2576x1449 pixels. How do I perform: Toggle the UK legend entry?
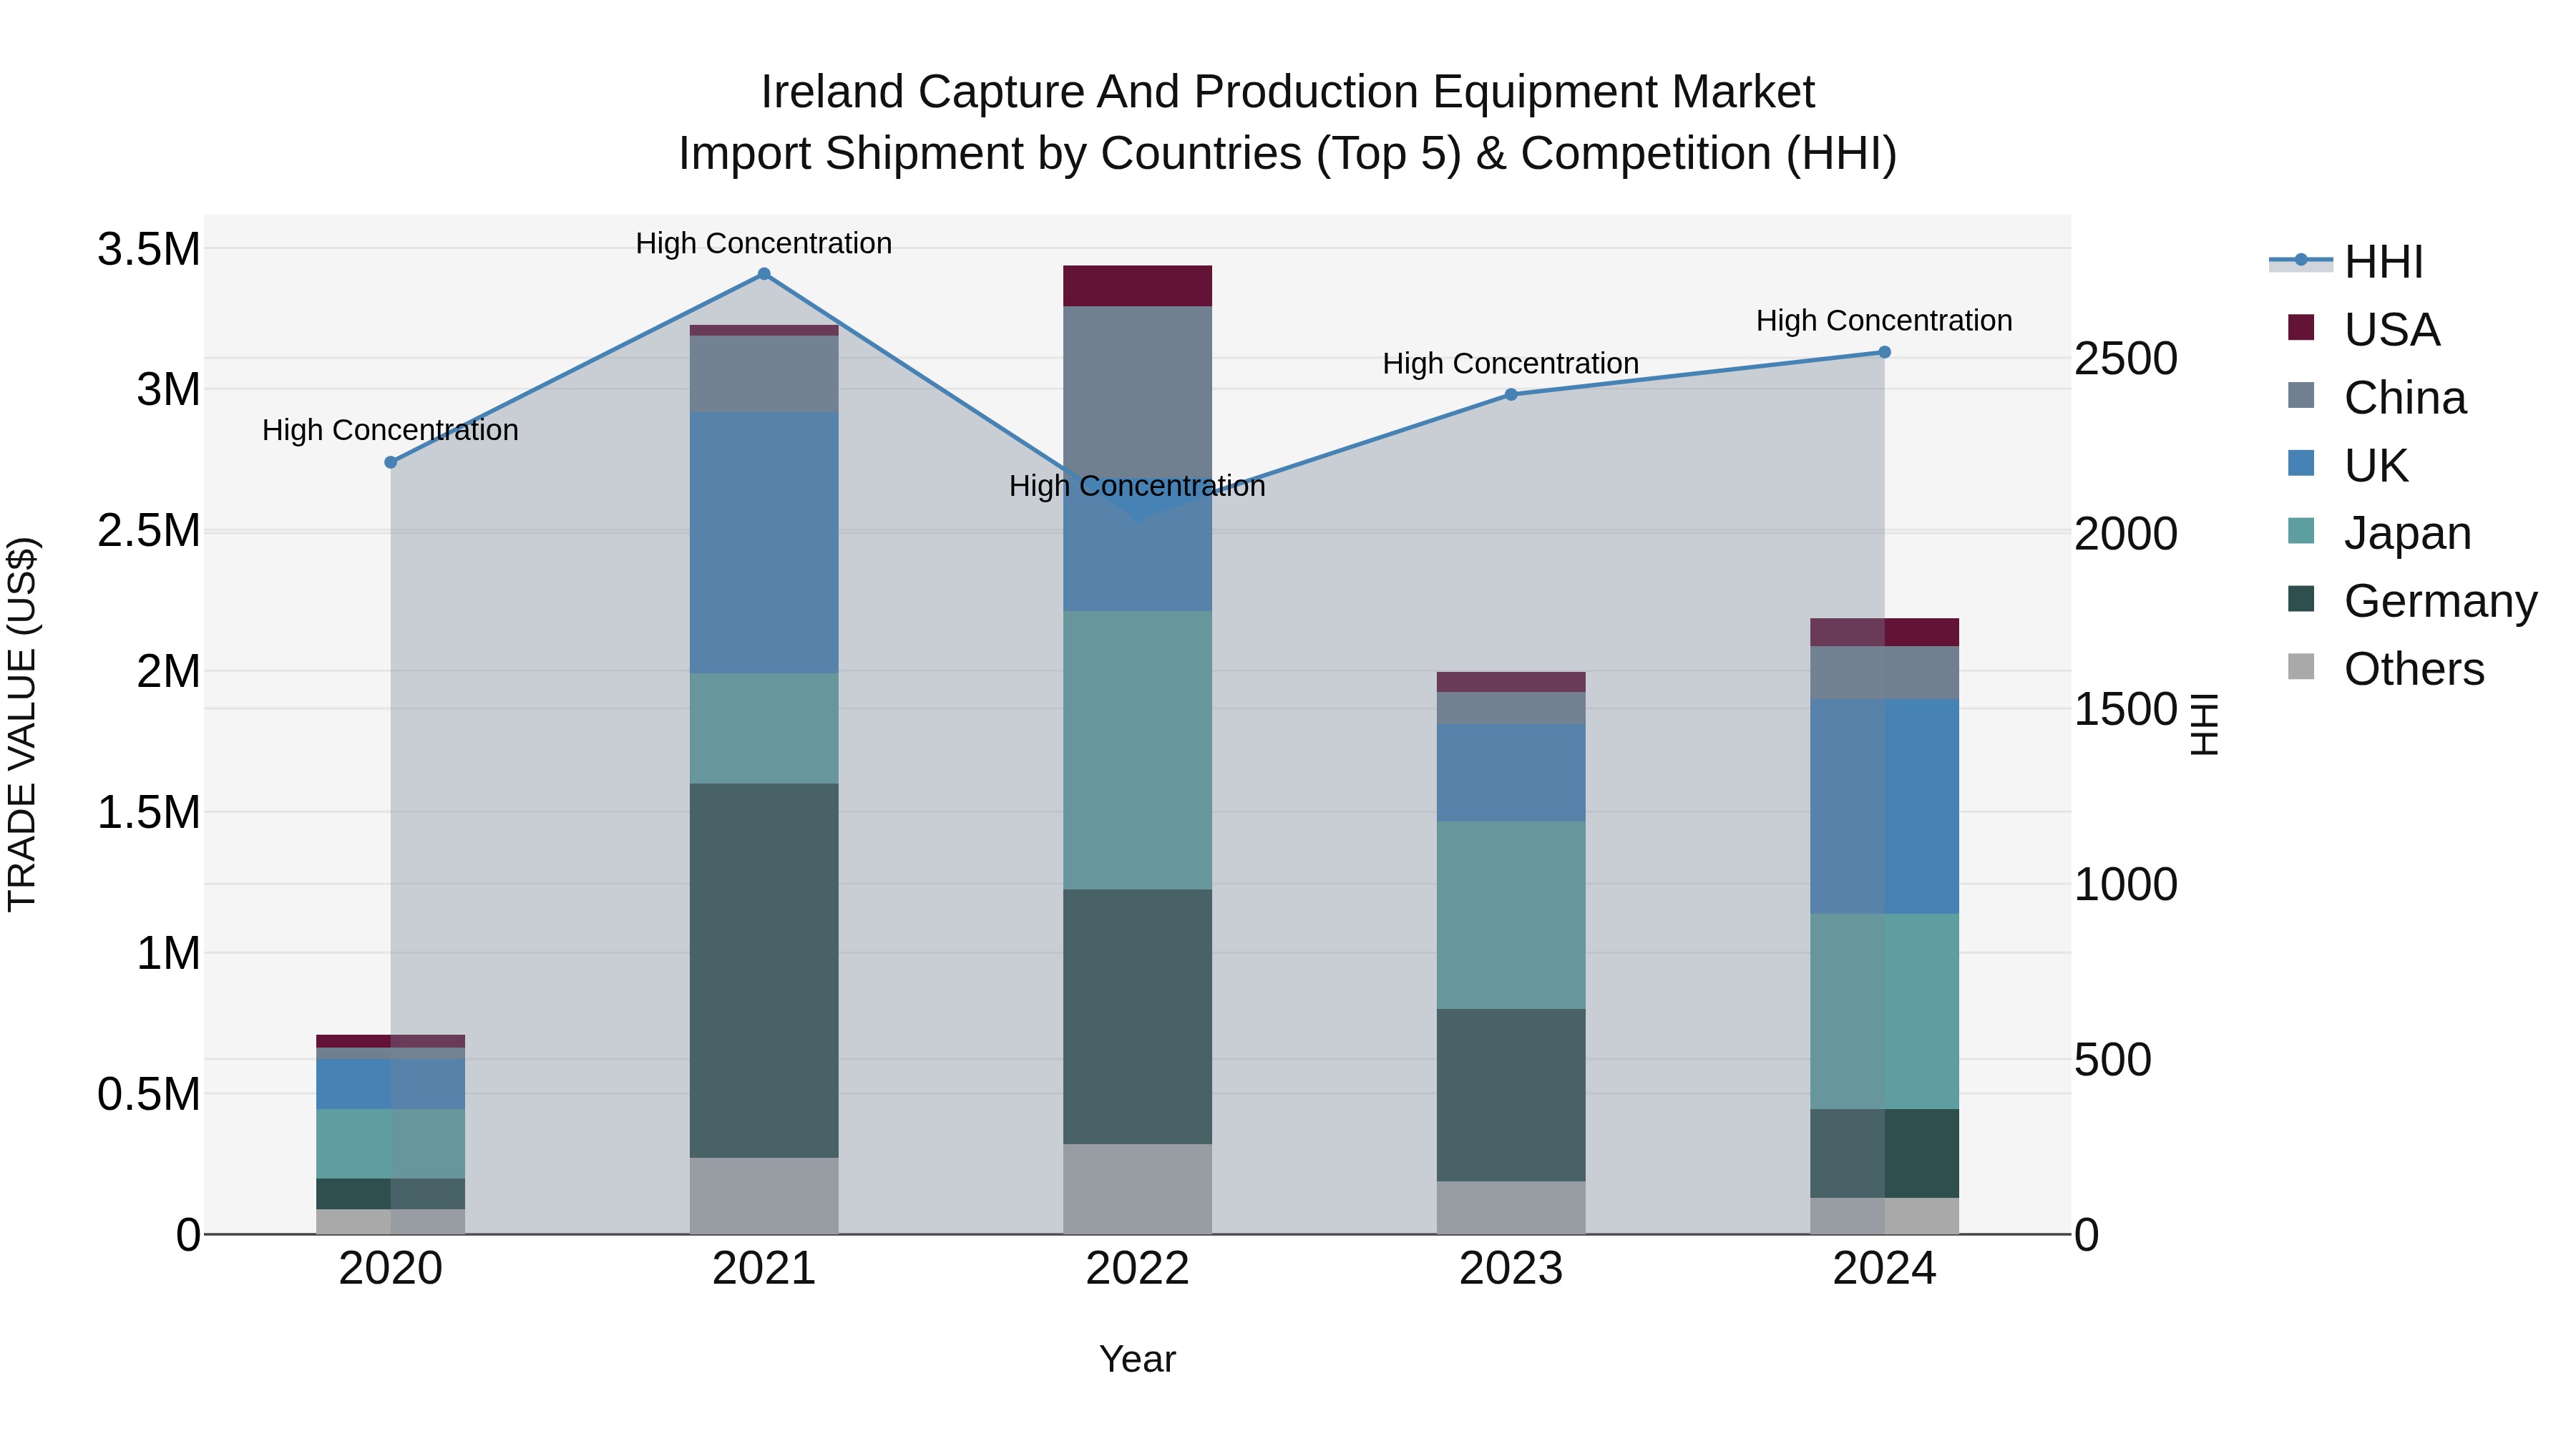coord(2347,465)
